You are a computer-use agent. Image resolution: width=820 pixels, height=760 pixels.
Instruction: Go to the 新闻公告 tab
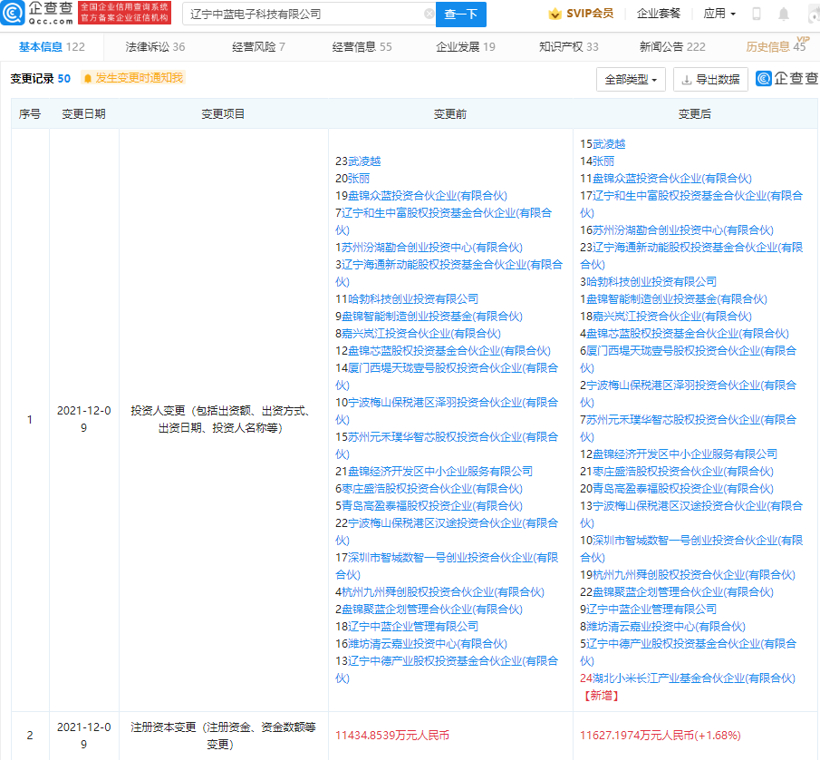[x=672, y=47]
